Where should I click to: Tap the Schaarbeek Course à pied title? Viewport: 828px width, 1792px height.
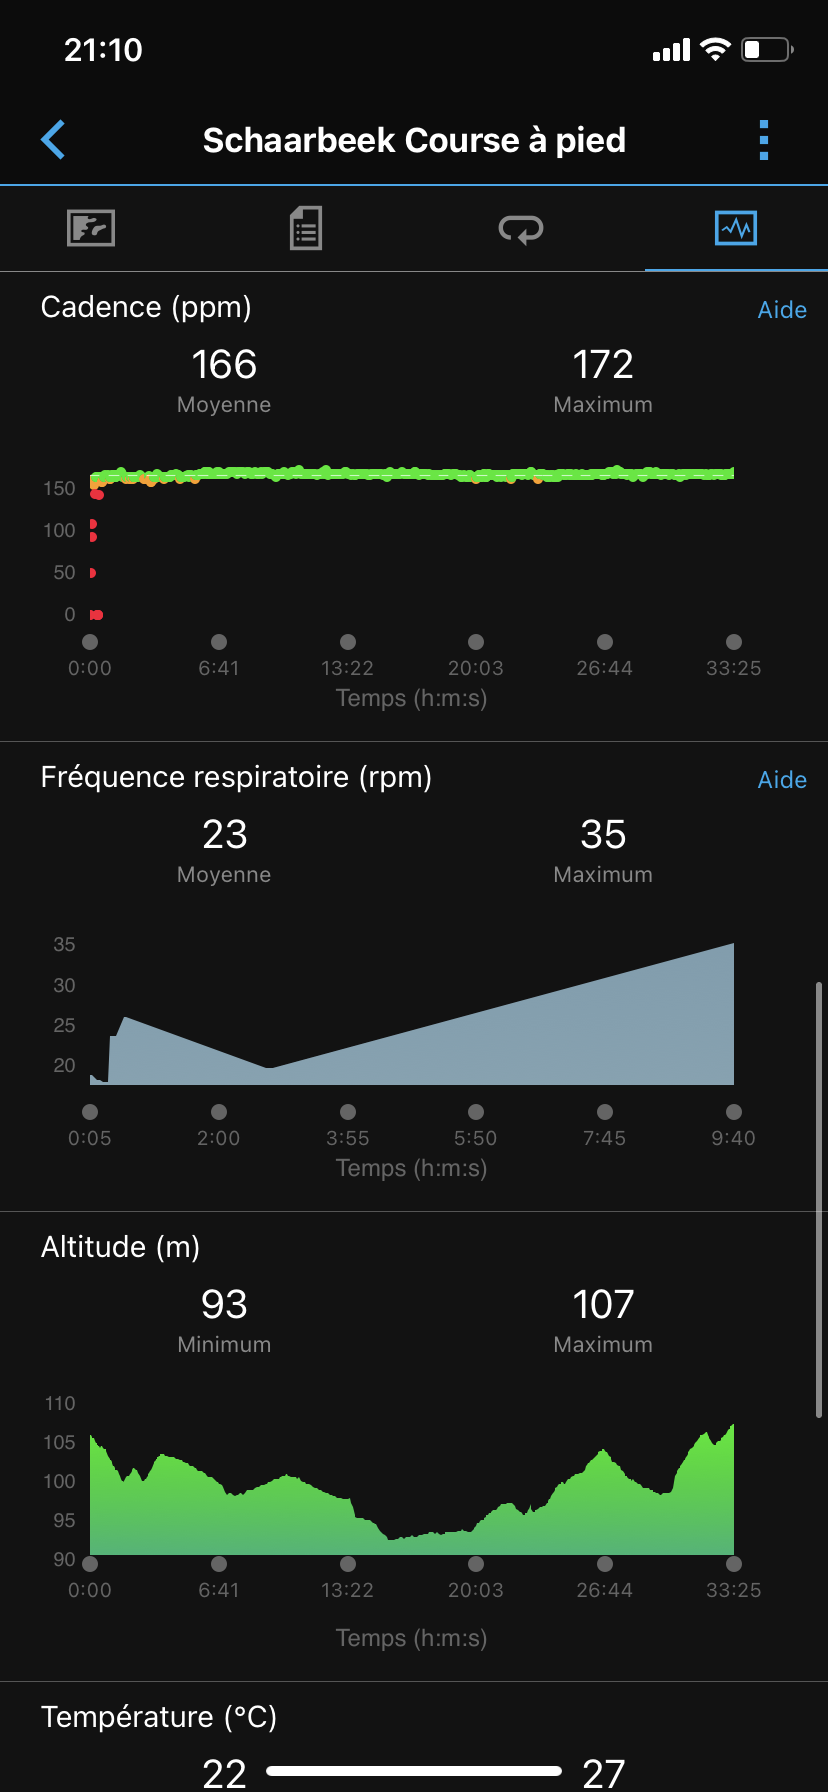414,140
